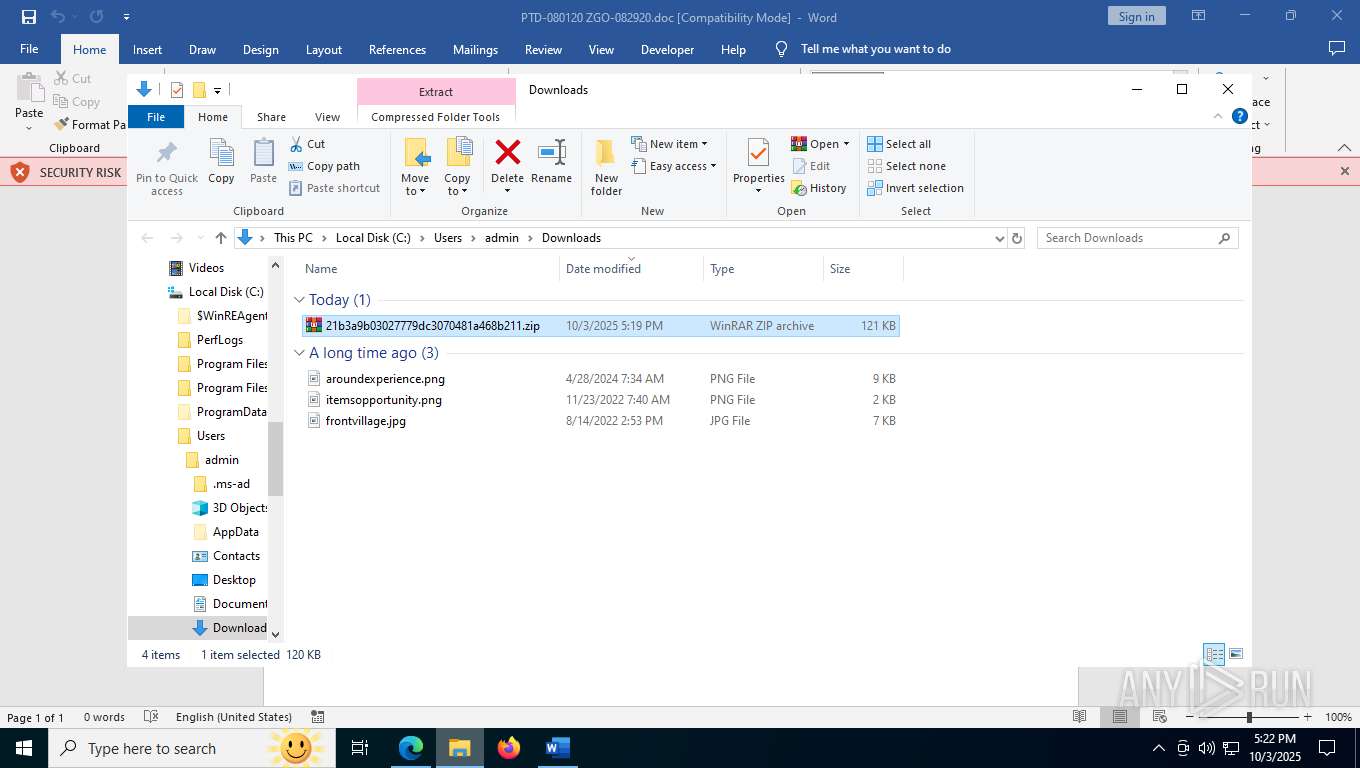Click Select all
The image size is (1360, 768).
(x=899, y=144)
